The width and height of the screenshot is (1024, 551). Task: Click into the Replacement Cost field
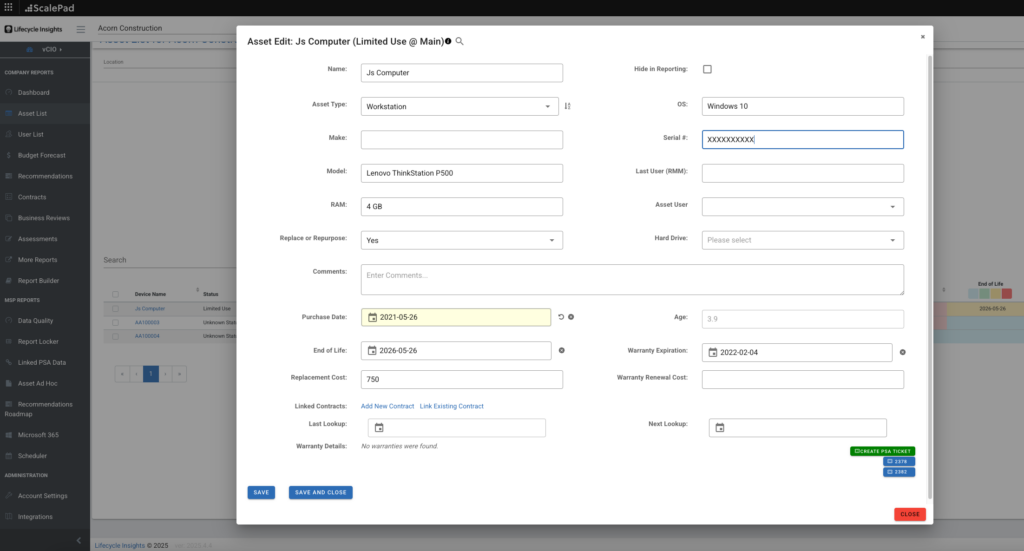[462, 379]
